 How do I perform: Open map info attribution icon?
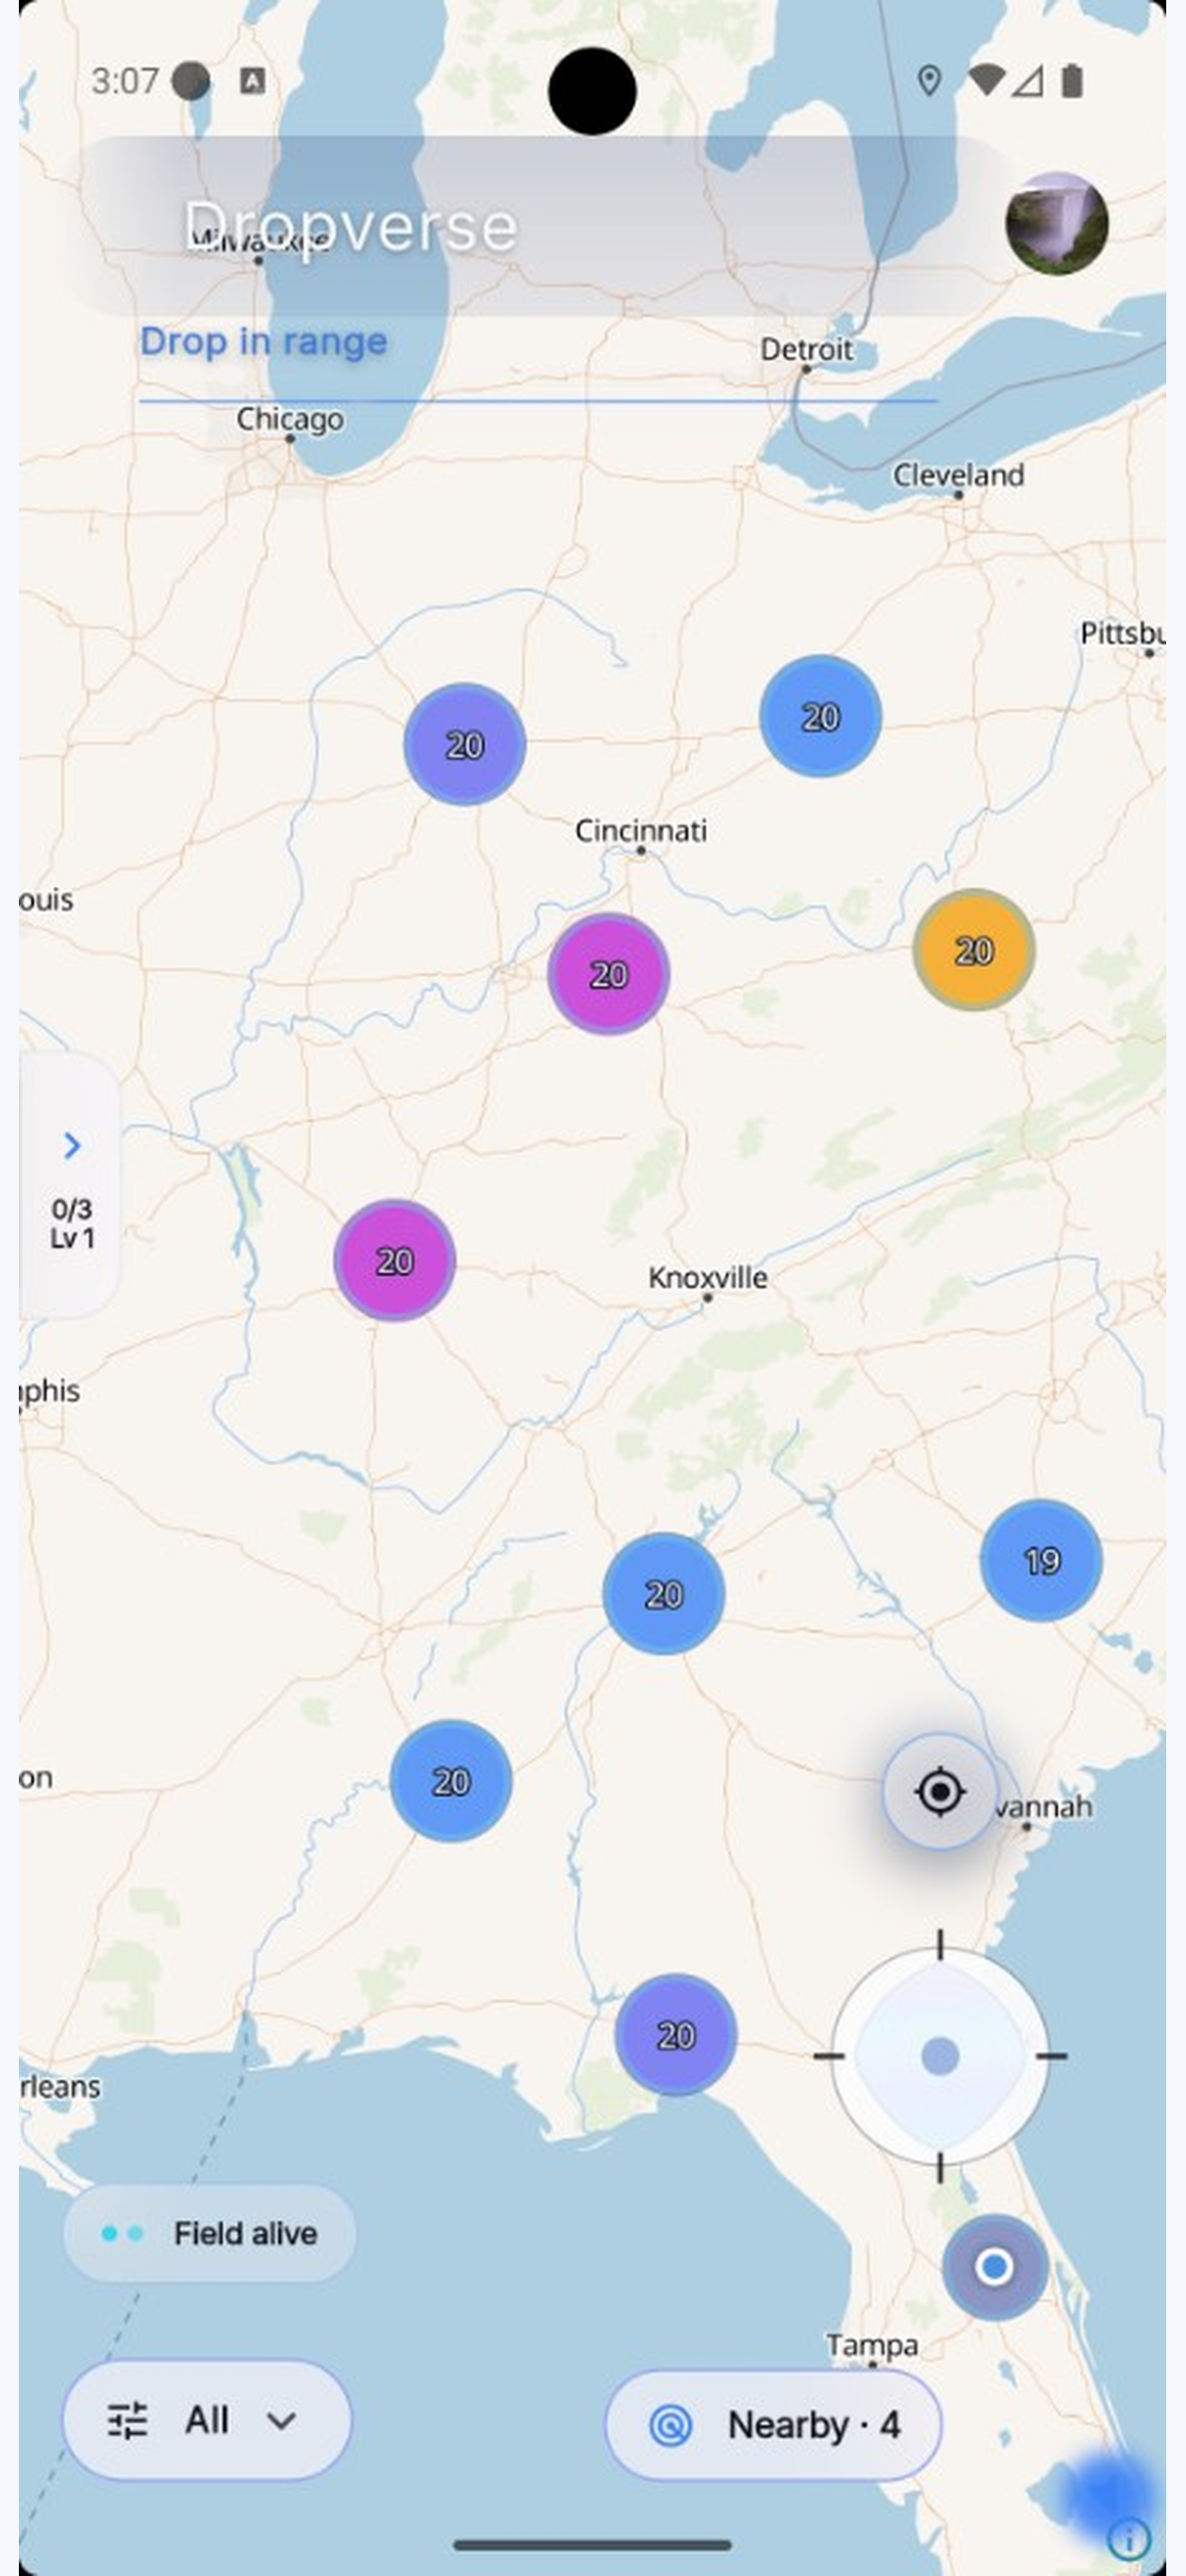1129,2538
